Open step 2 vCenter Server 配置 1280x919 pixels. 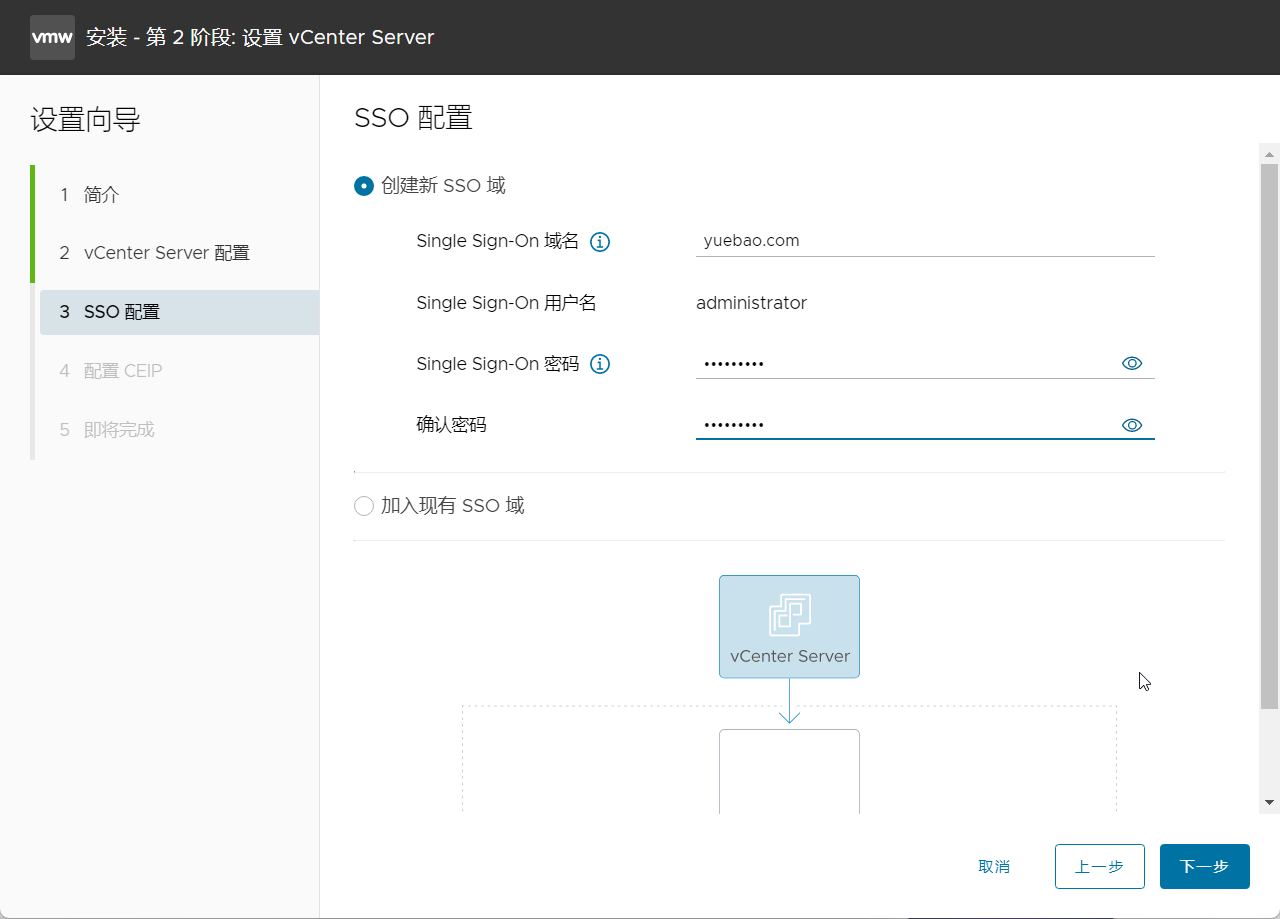[x=165, y=252]
